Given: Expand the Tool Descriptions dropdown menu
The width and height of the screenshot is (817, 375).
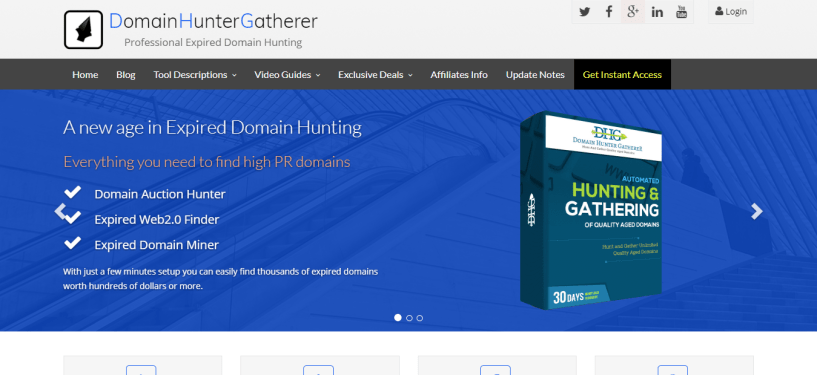Looking at the screenshot, I should (195, 74).
